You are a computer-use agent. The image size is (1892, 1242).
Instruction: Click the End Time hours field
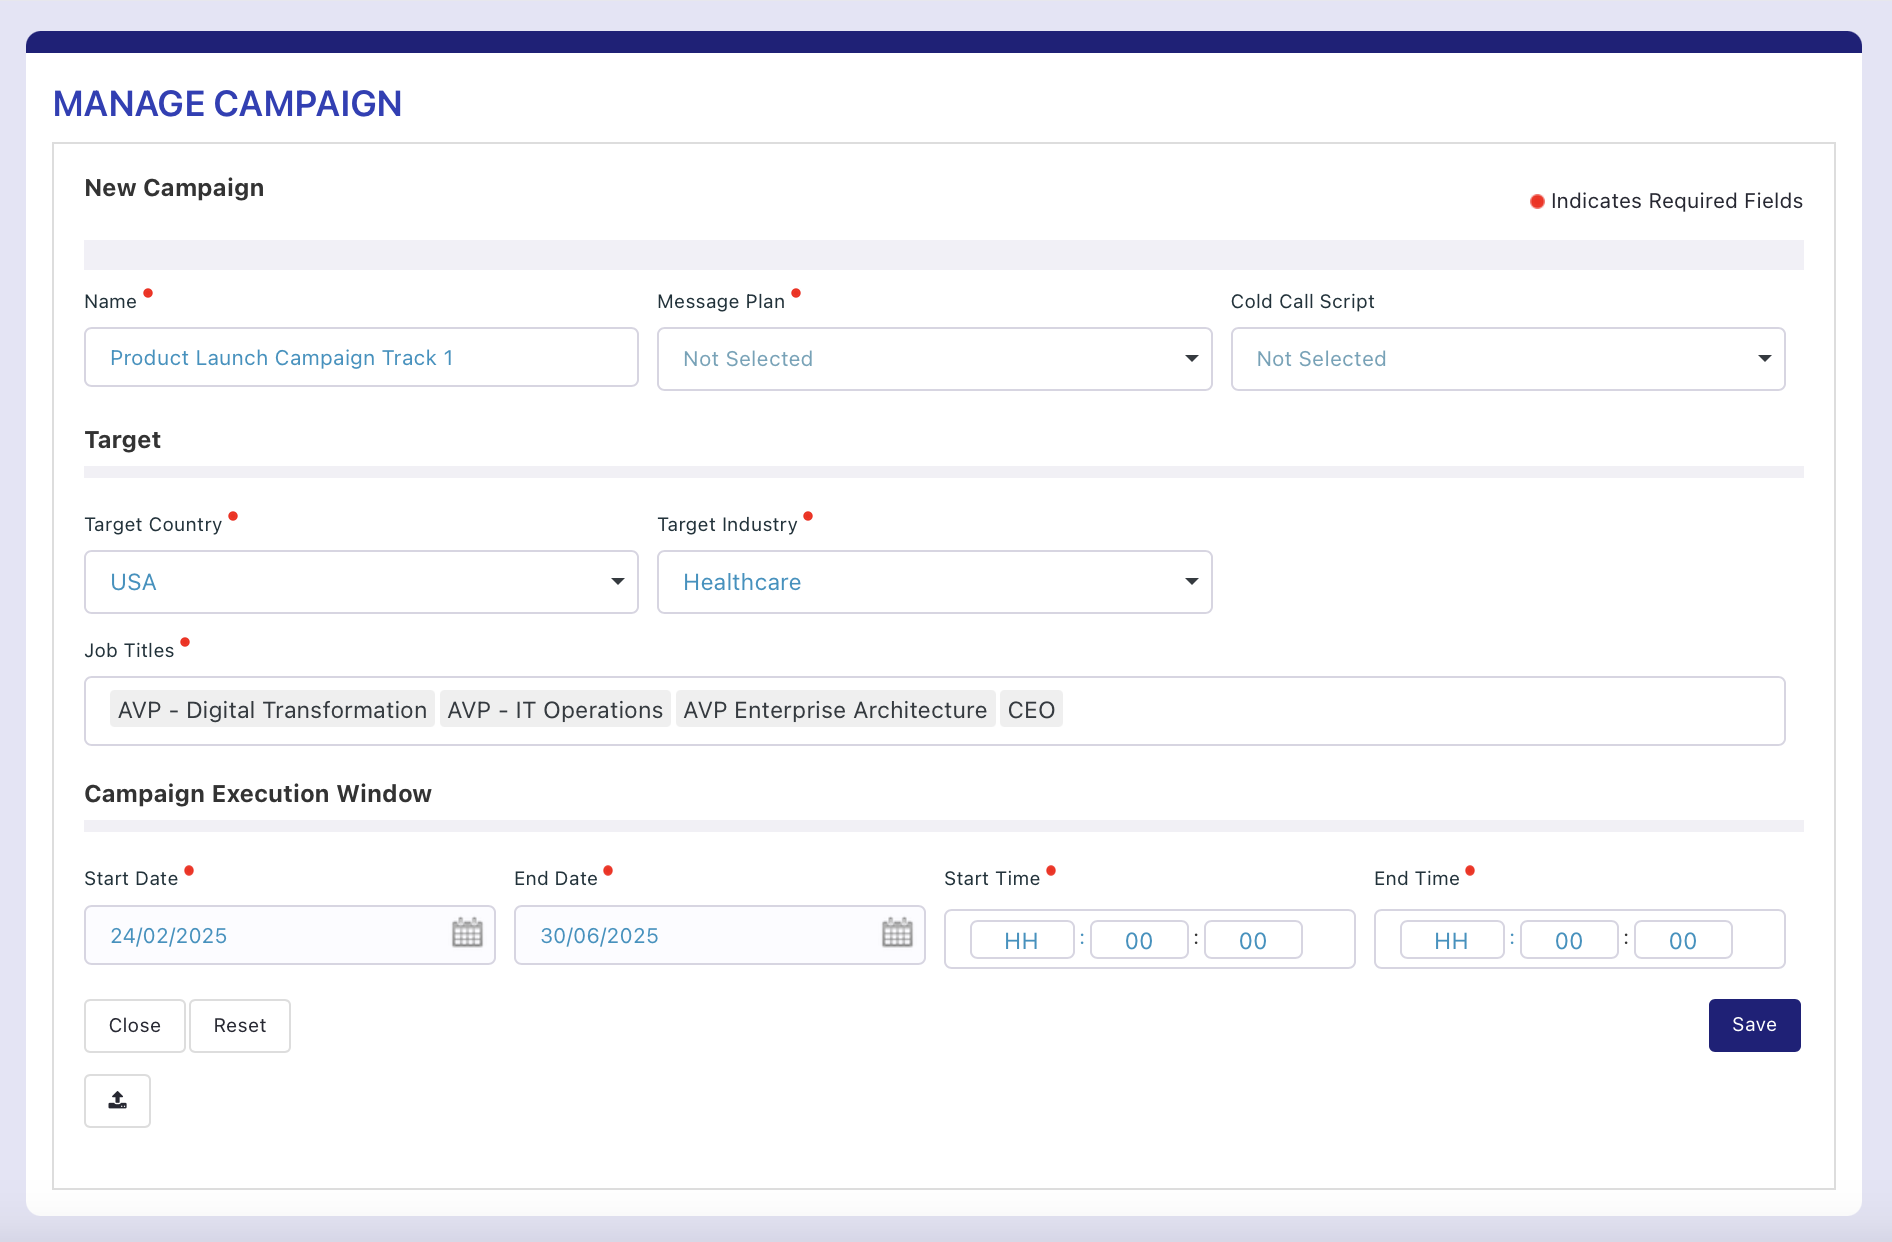1451,941
